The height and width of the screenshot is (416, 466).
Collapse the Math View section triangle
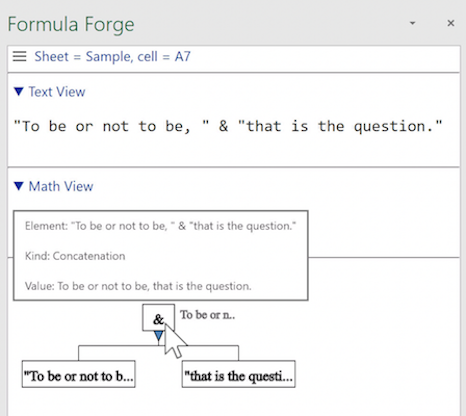coord(19,186)
